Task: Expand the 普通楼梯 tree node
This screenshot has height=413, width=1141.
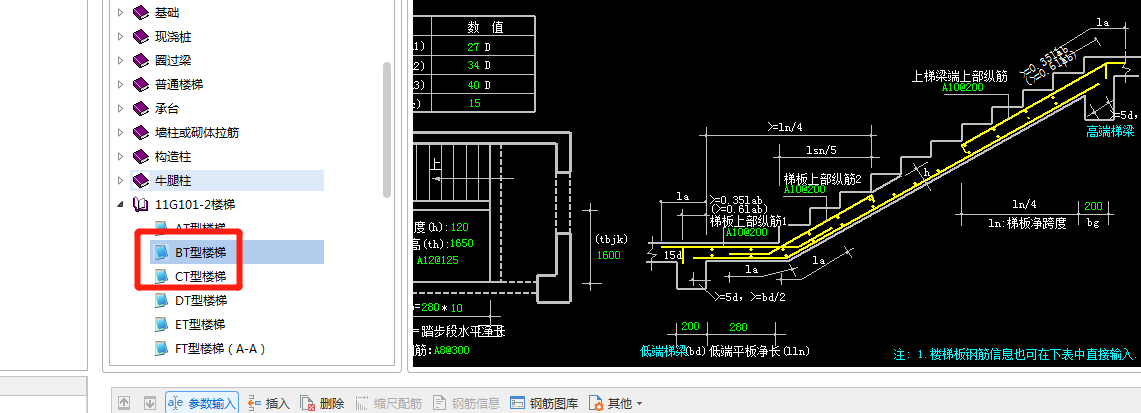Action: click(121, 84)
